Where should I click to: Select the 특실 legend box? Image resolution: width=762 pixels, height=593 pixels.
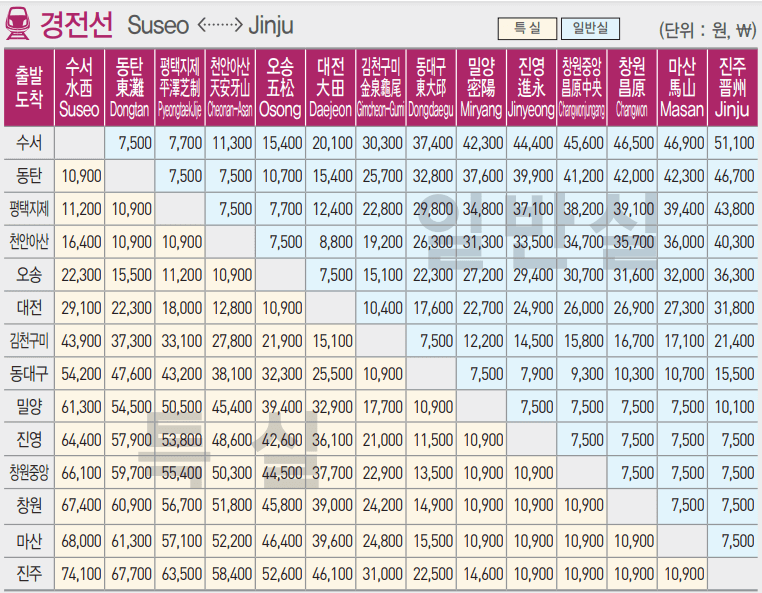(x=527, y=28)
